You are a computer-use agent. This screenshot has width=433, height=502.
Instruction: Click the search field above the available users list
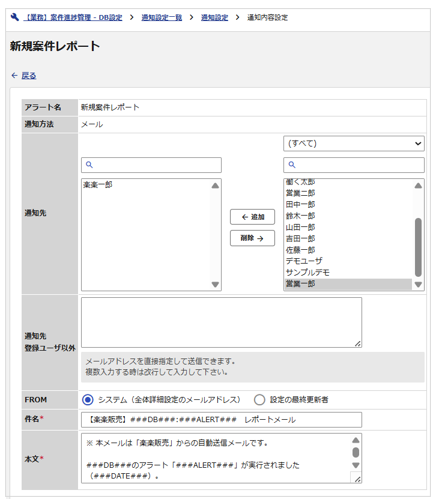(354, 165)
